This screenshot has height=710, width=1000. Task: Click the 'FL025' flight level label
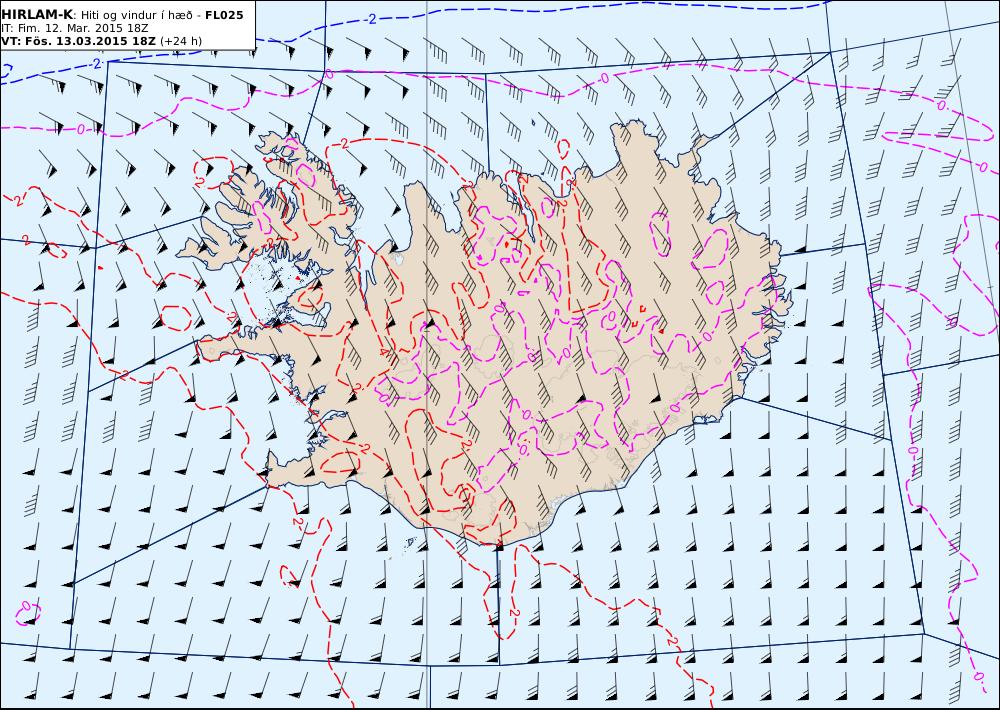[224, 15]
